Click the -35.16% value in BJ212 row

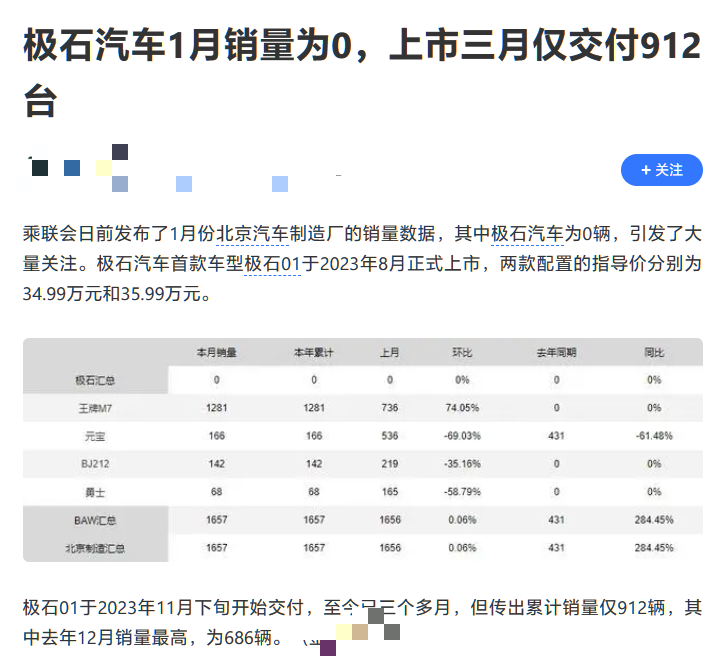(x=462, y=464)
